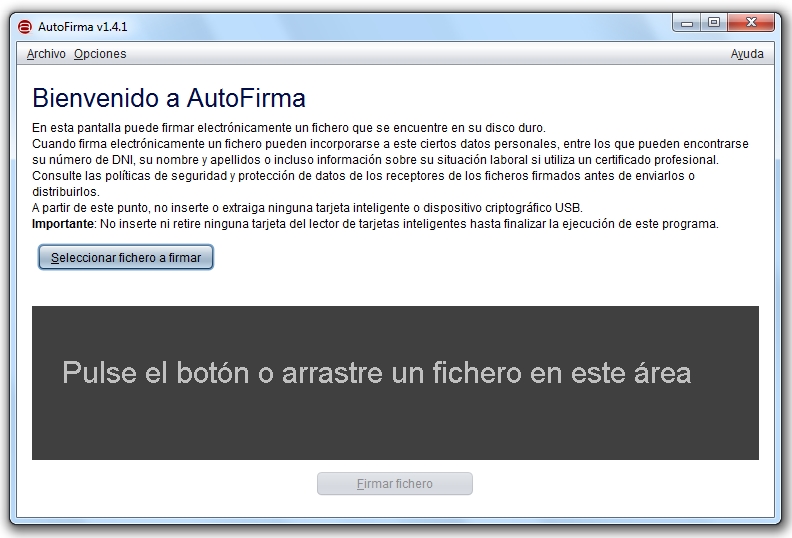The width and height of the screenshot is (792, 538).
Task: Click the Bienvenido a AutoFirma heading
Action: [x=169, y=98]
